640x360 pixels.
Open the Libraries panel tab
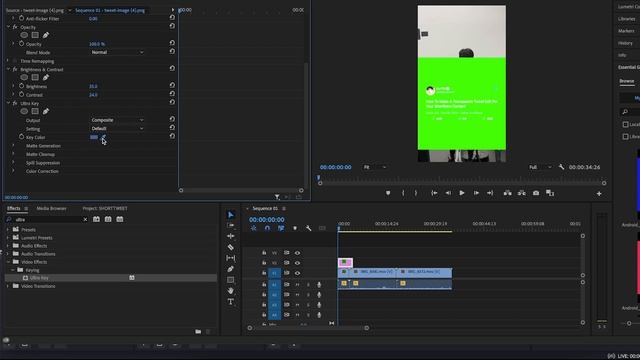click(627, 19)
